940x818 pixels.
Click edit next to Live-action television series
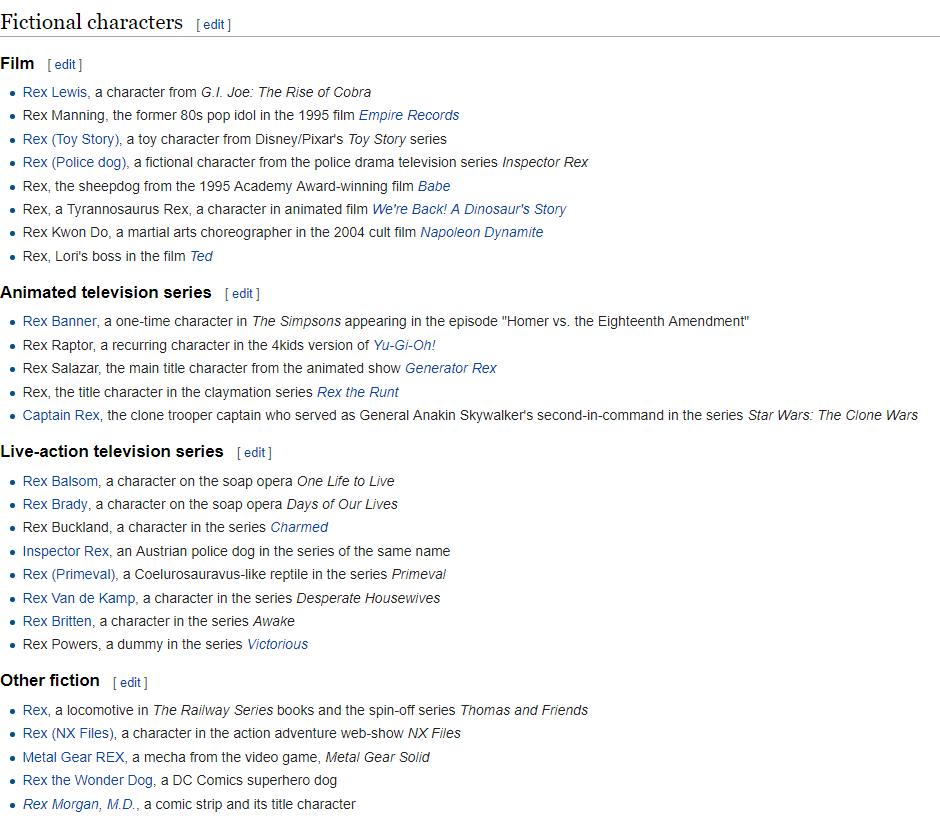pyautogui.click(x=254, y=453)
